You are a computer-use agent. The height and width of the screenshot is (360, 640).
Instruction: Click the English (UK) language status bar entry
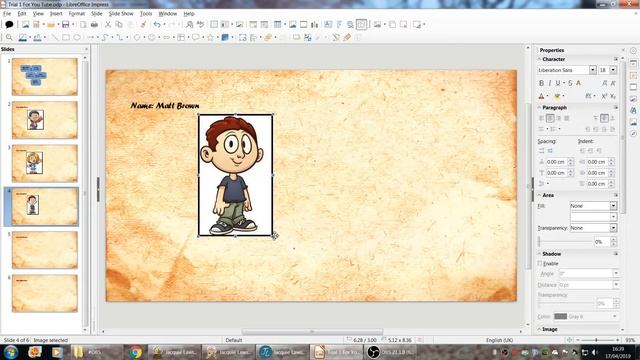(x=499, y=340)
